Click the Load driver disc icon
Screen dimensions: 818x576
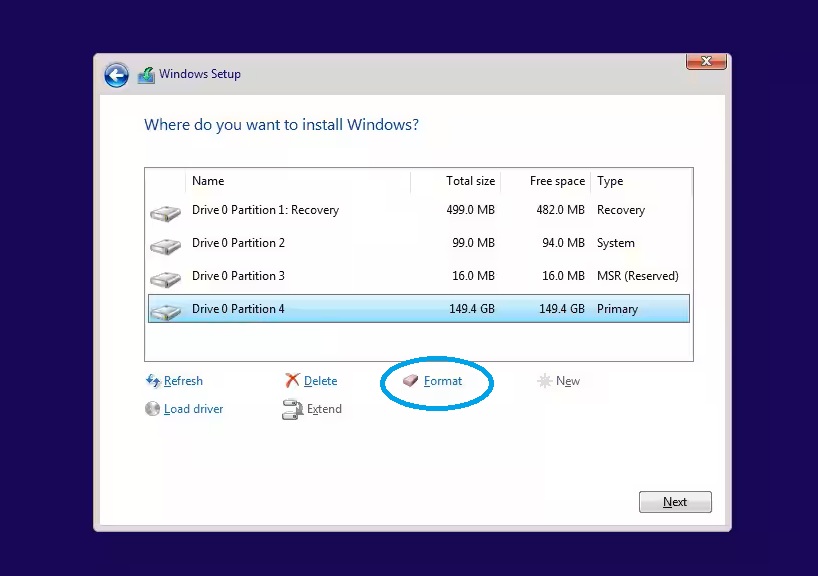153,409
